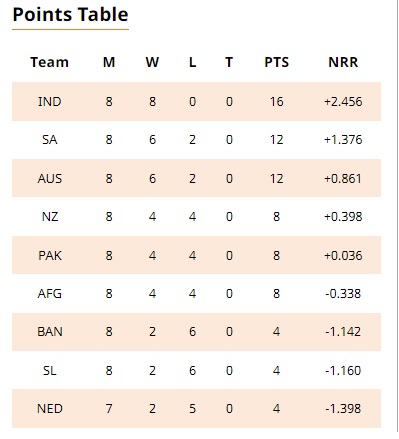This screenshot has width=399, height=439.
Task: Click the M column header
Action: coord(109,62)
